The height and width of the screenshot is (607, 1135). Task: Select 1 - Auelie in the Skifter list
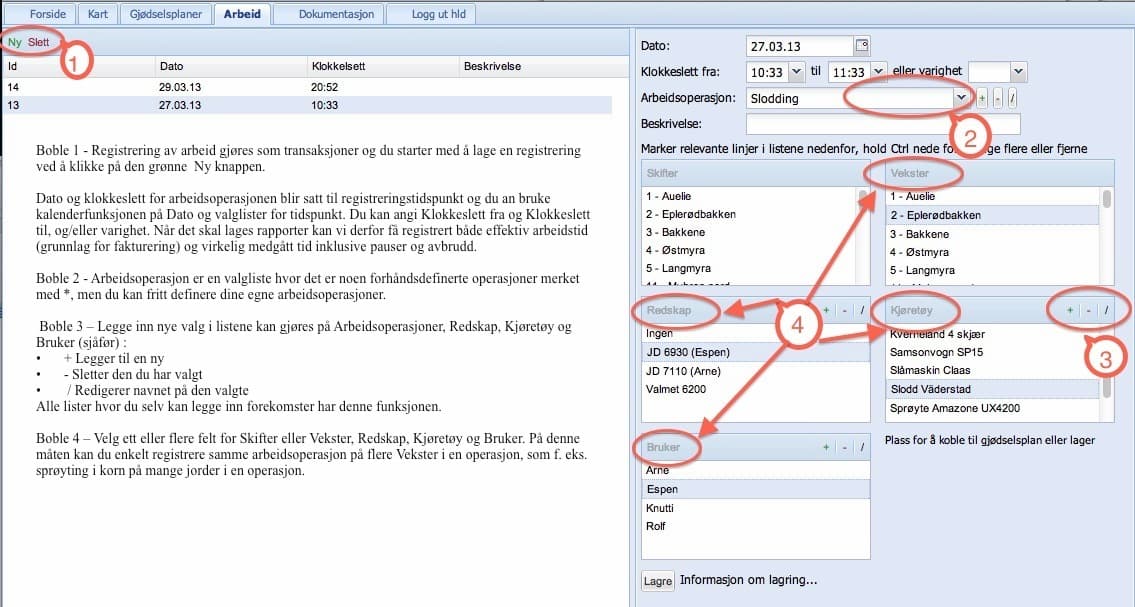tap(750, 196)
